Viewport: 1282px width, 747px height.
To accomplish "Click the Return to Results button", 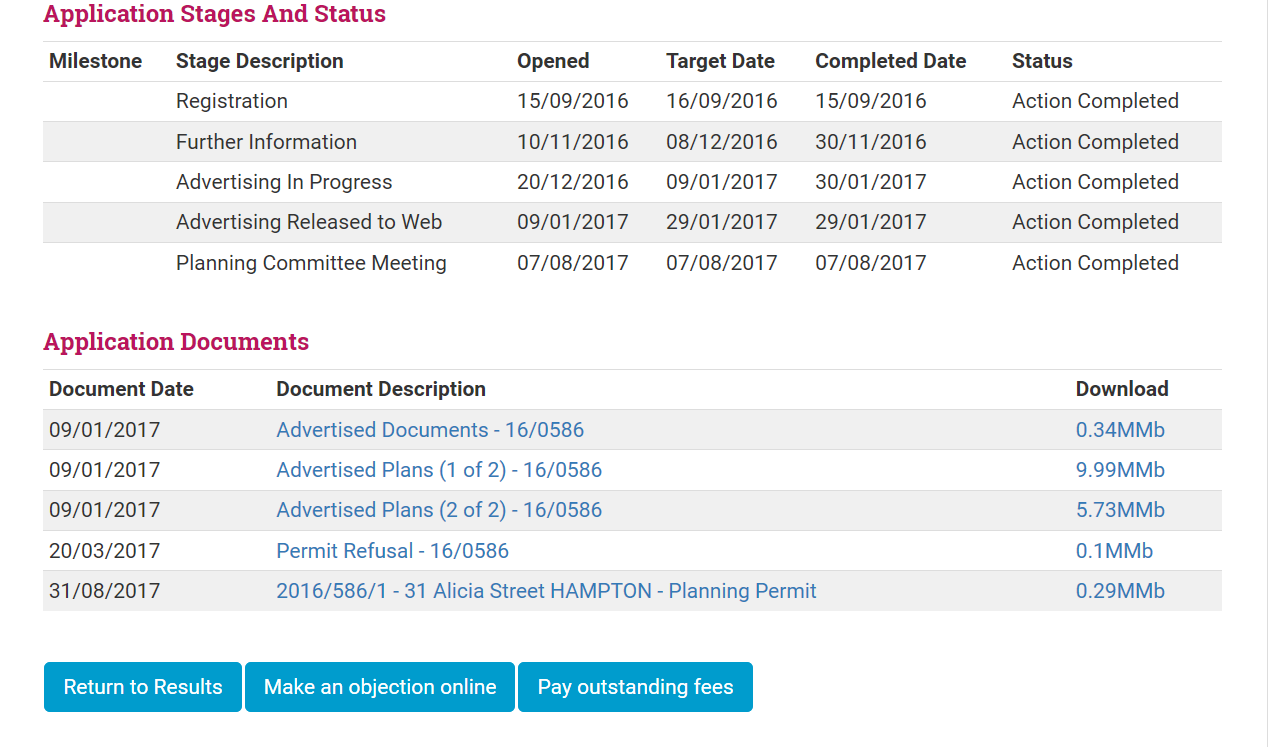I will click(143, 687).
